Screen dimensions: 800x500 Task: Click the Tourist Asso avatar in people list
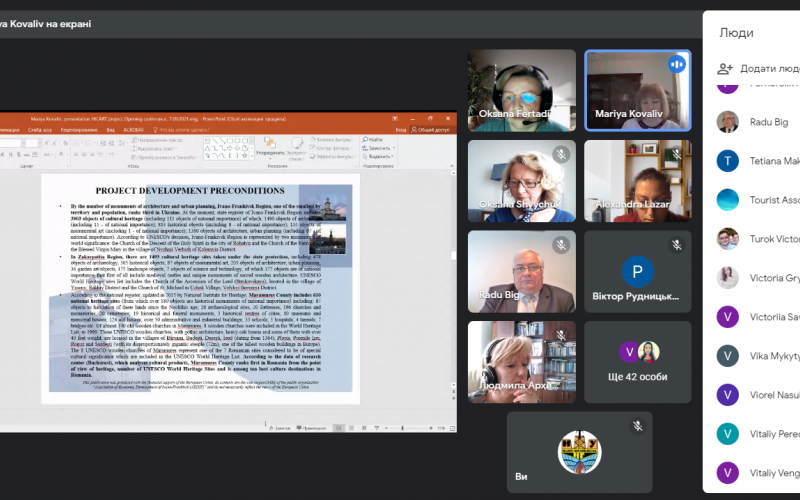tap(728, 200)
